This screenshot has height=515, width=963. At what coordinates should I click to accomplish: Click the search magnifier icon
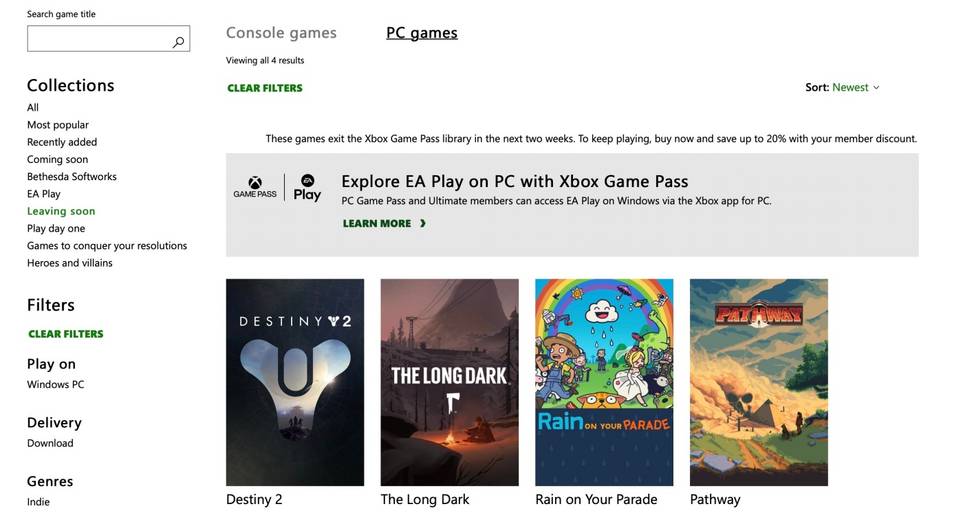pyautogui.click(x=178, y=41)
